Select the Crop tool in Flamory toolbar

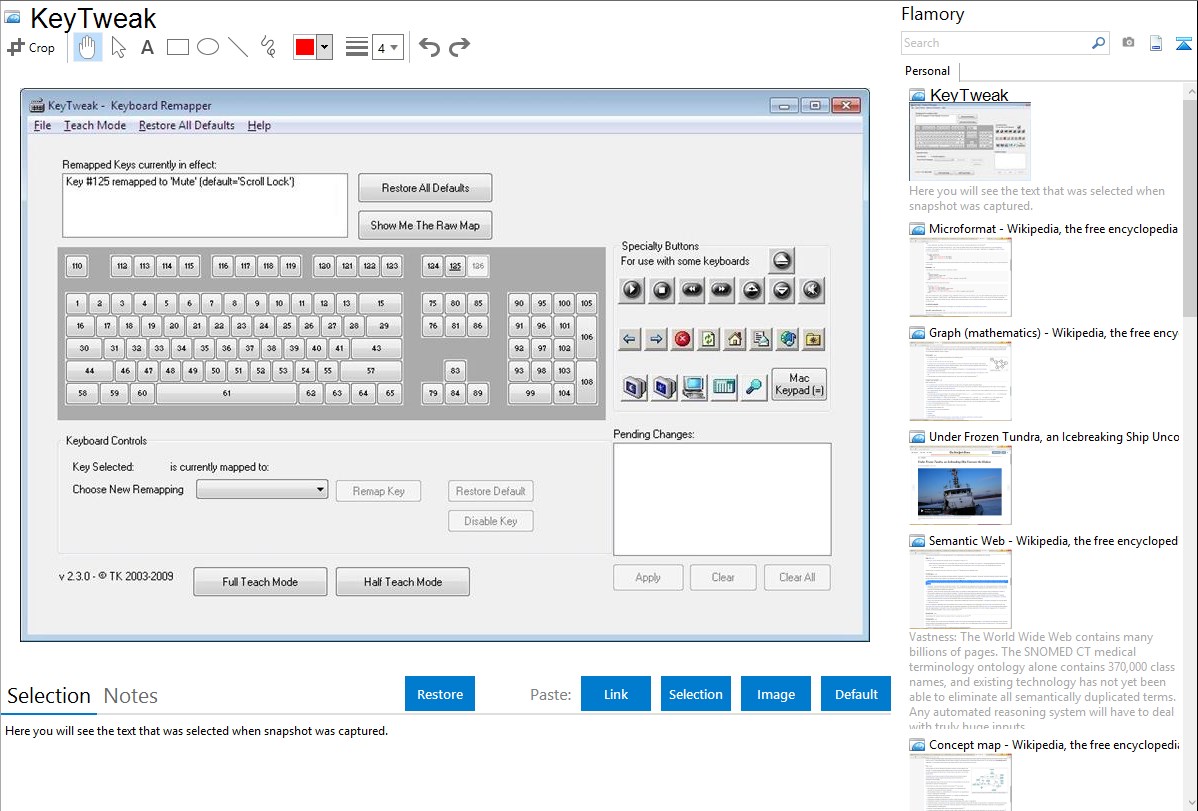tap(31, 47)
